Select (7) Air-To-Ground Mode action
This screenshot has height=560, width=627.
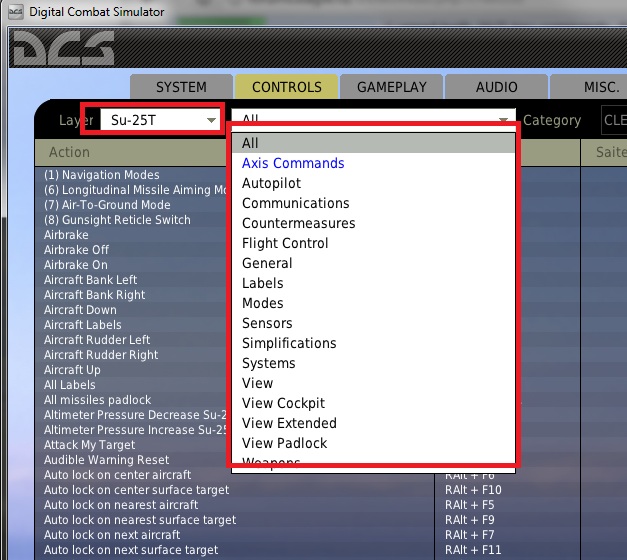(x=107, y=205)
